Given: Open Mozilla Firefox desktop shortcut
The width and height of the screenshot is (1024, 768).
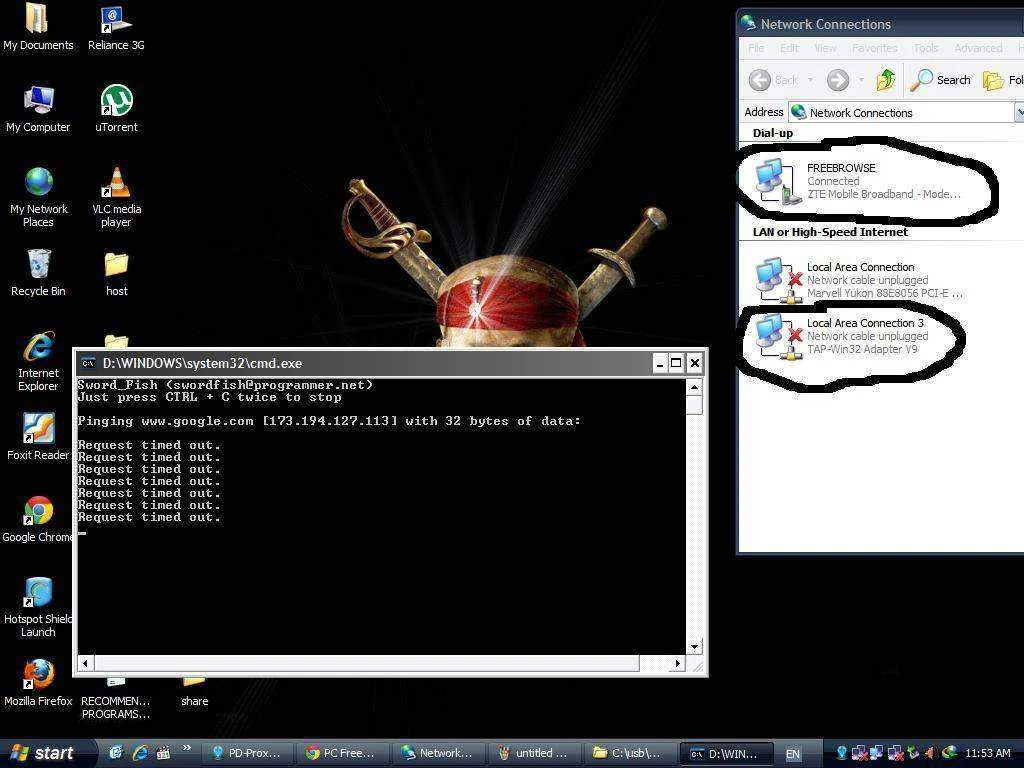Looking at the screenshot, I should pos(38,683).
